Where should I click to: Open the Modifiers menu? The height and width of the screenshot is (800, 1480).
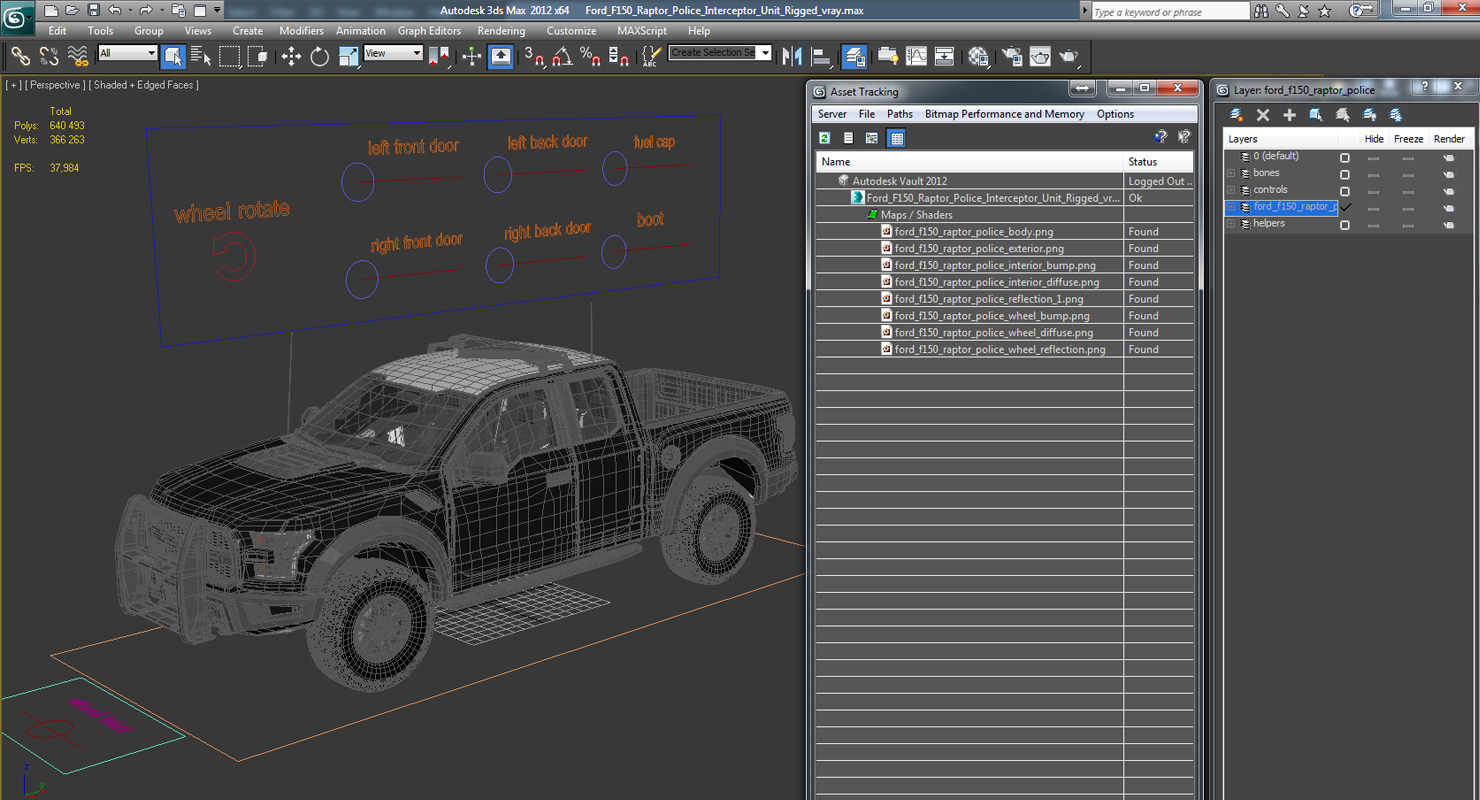[301, 31]
